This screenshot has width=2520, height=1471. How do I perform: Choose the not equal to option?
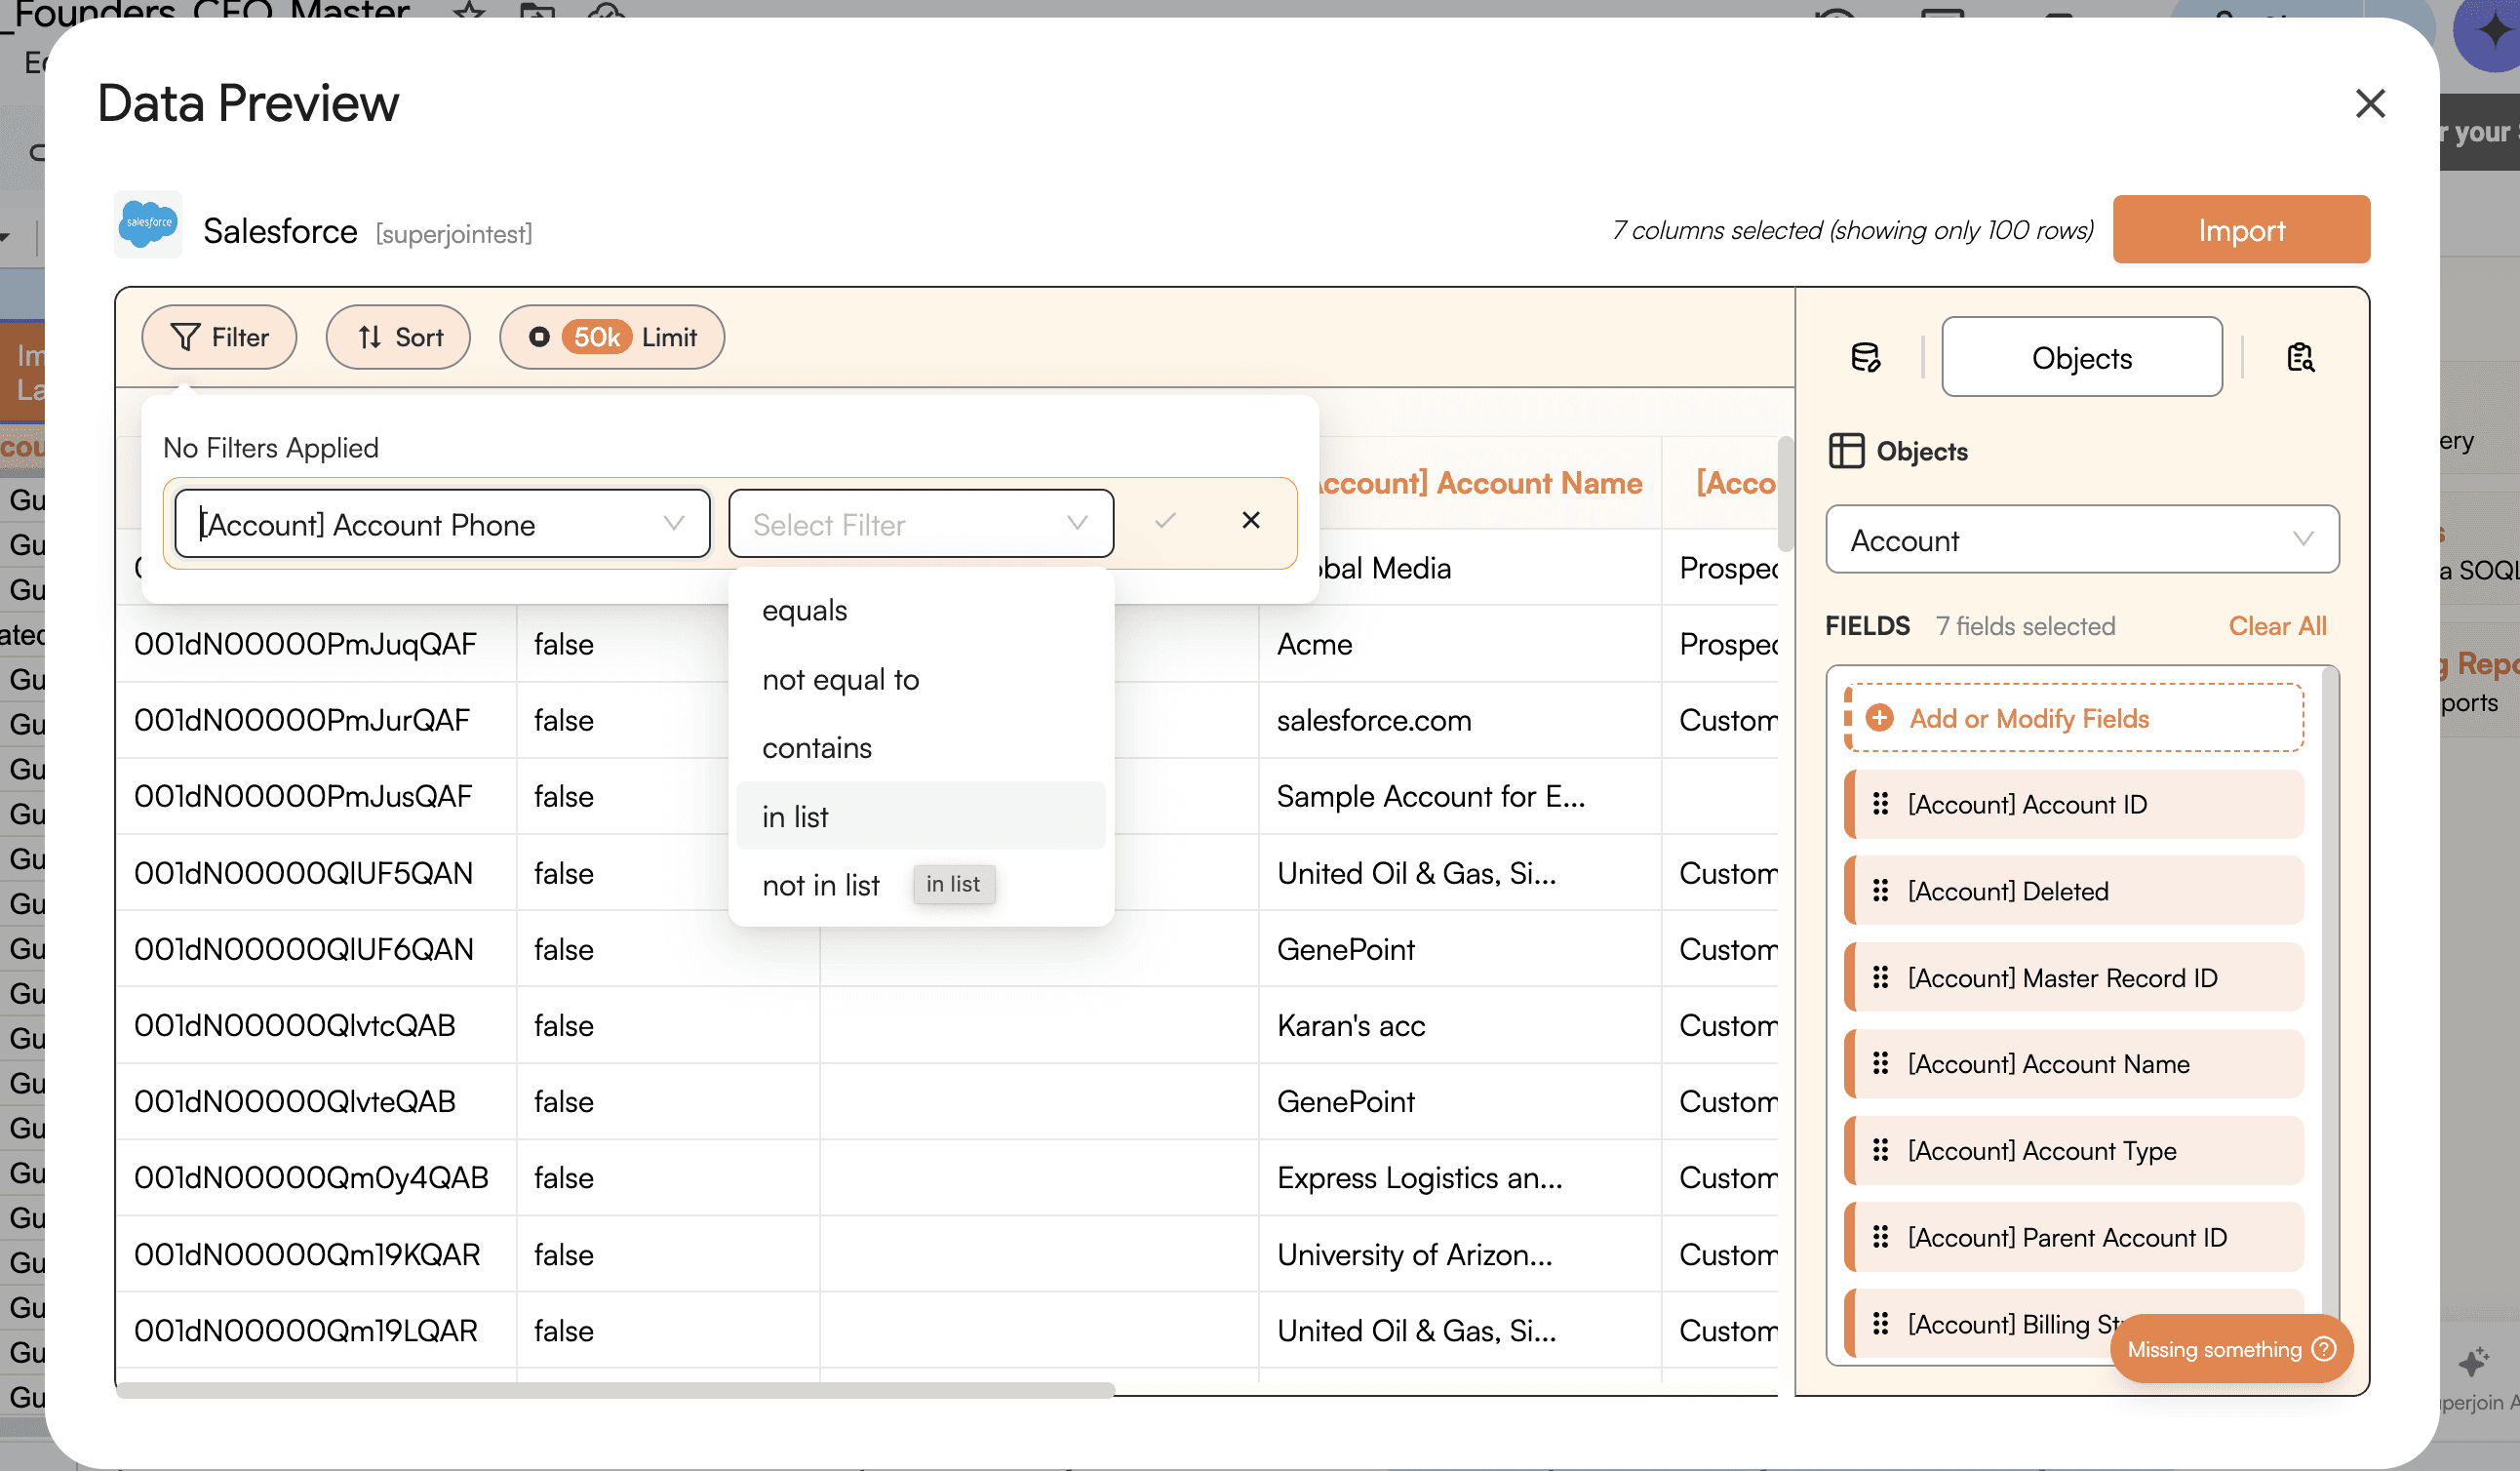click(x=921, y=679)
